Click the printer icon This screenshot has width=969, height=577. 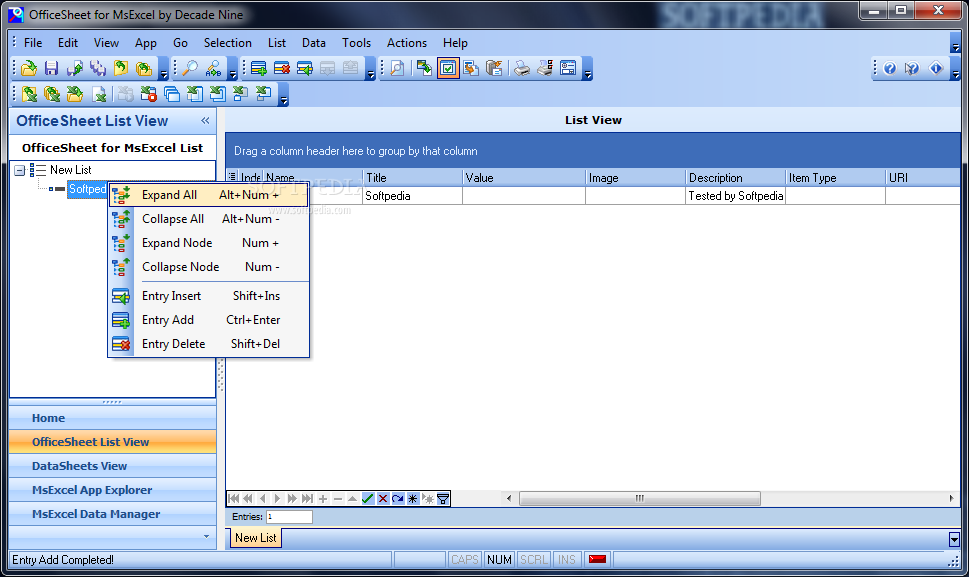click(522, 68)
